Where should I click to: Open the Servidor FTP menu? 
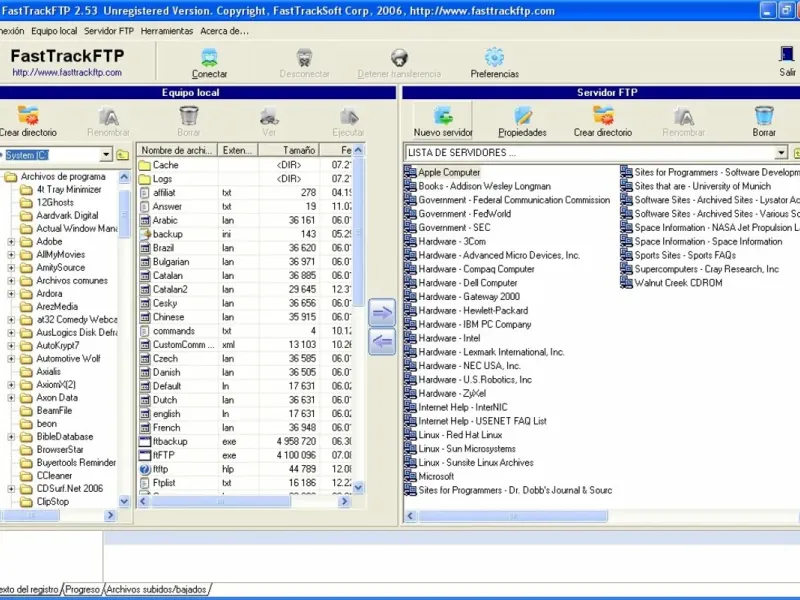coord(109,31)
